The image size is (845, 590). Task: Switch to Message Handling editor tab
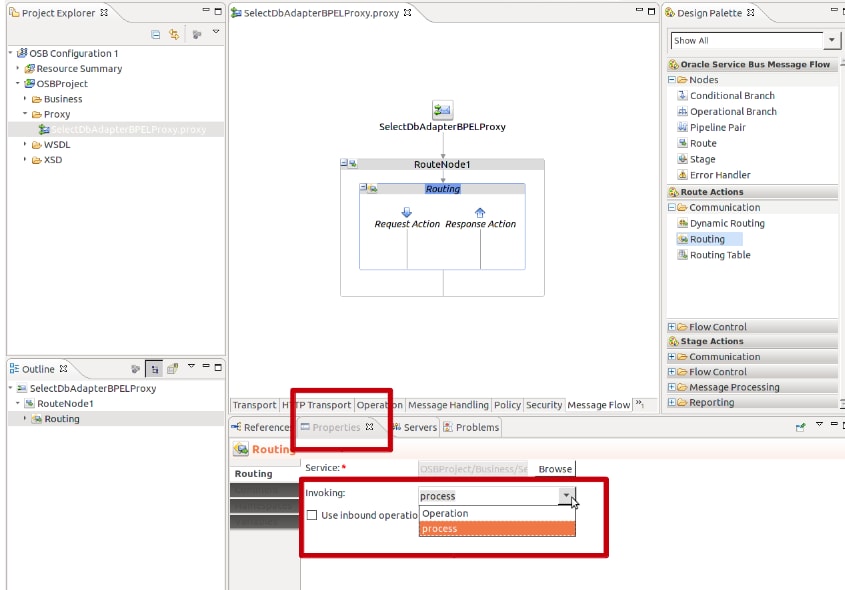pos(448,405)
